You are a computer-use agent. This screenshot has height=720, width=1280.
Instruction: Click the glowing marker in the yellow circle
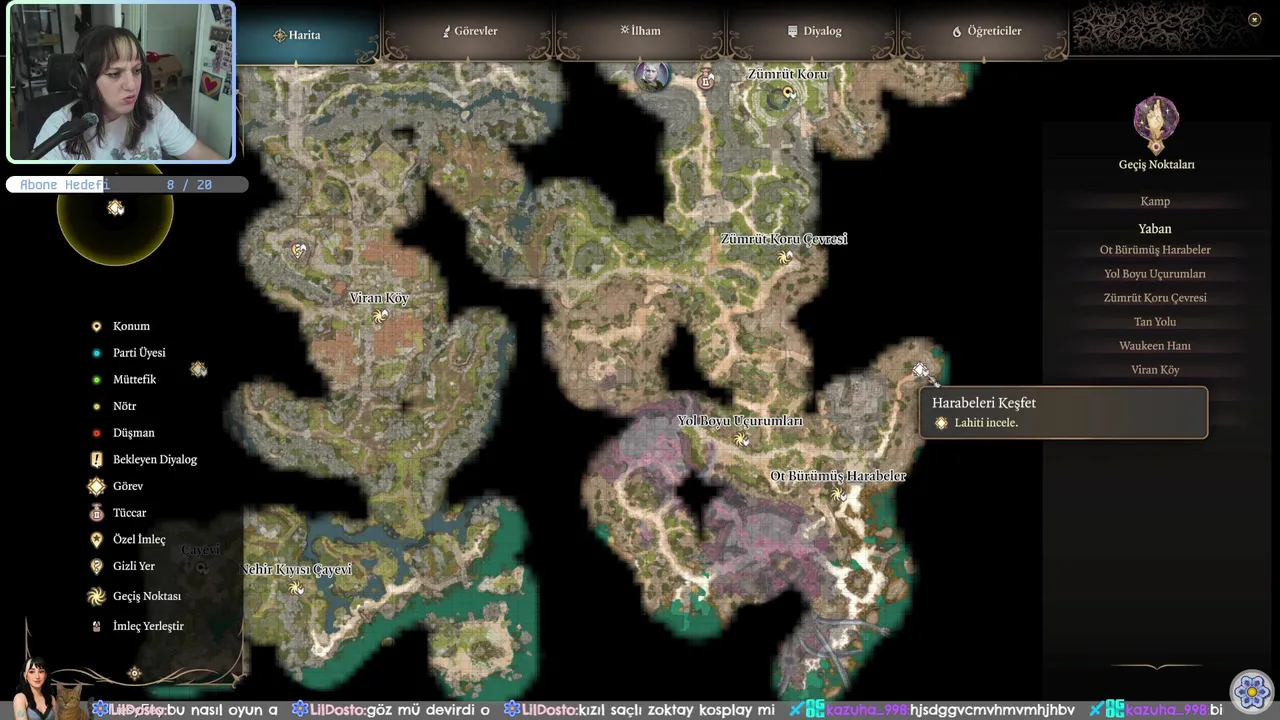pyautogui.click(x=116, y=208)
